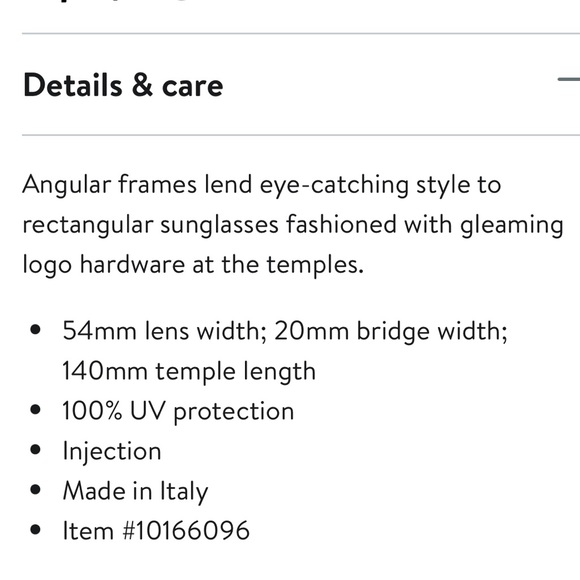Click the word Item before the number
The height and width of the screenshot is (580, 580).
pyautogui.click(x=88, y=530)
